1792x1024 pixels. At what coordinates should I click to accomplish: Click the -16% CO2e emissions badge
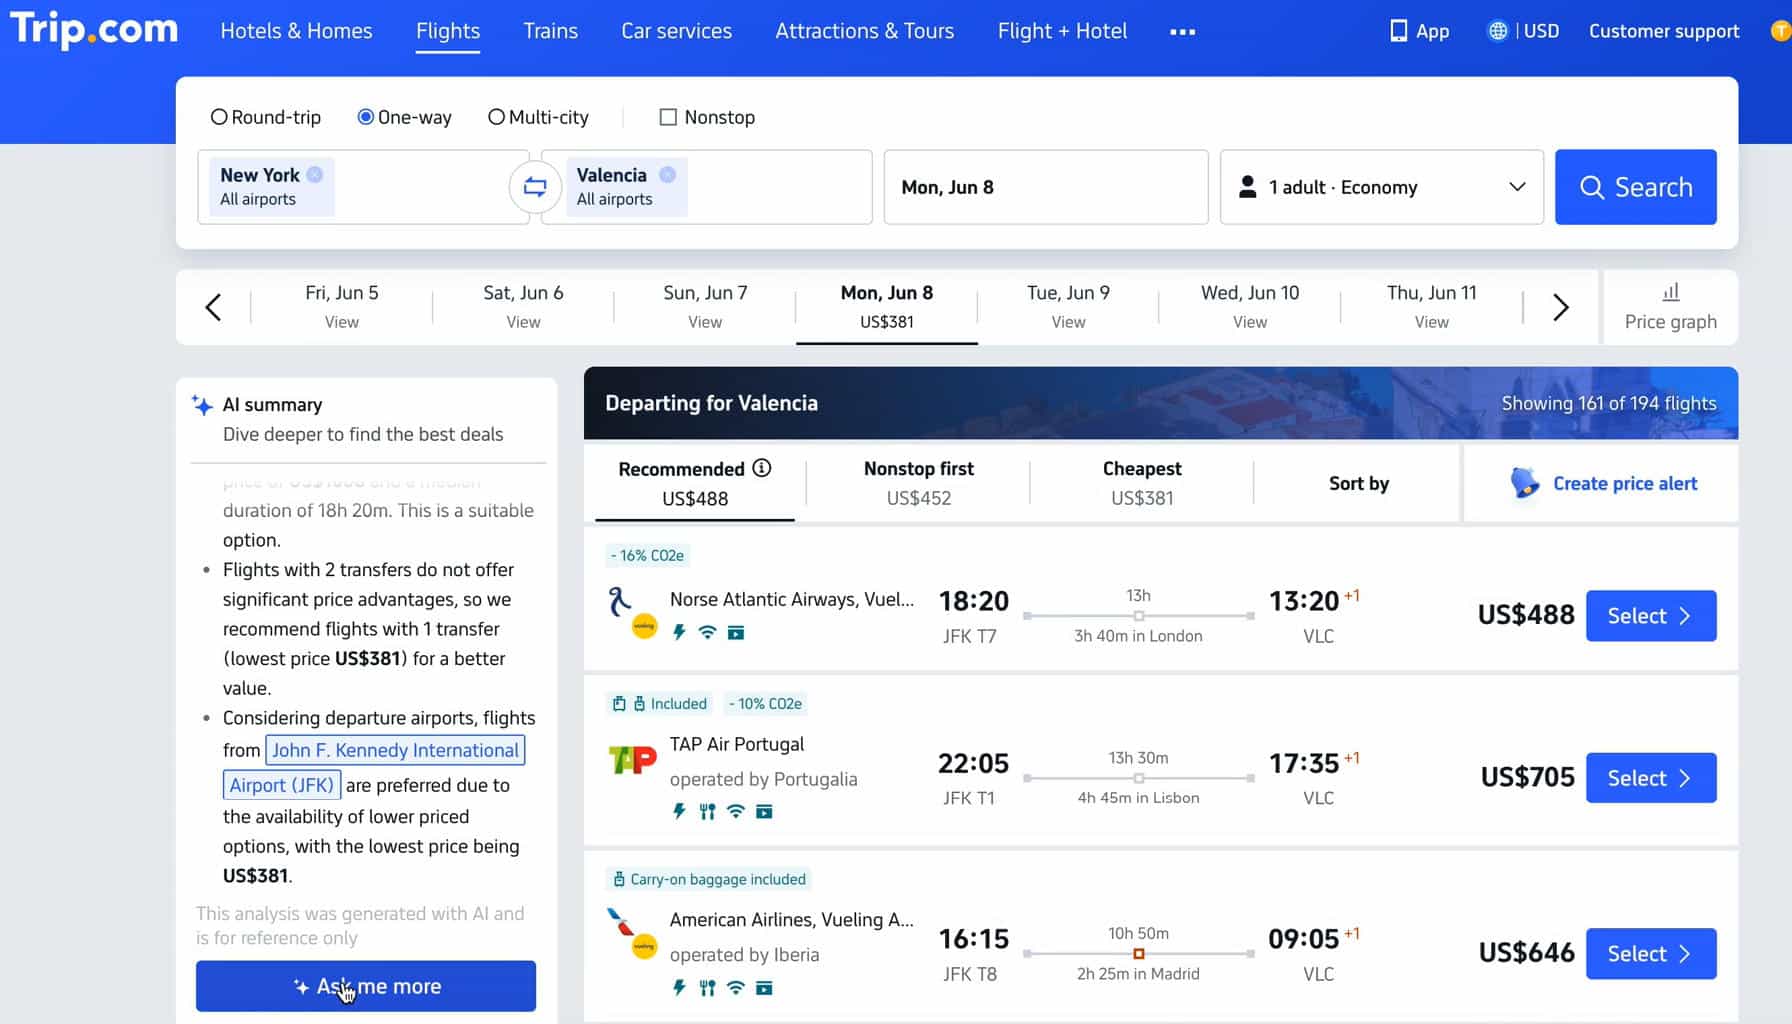pos(648,555)
